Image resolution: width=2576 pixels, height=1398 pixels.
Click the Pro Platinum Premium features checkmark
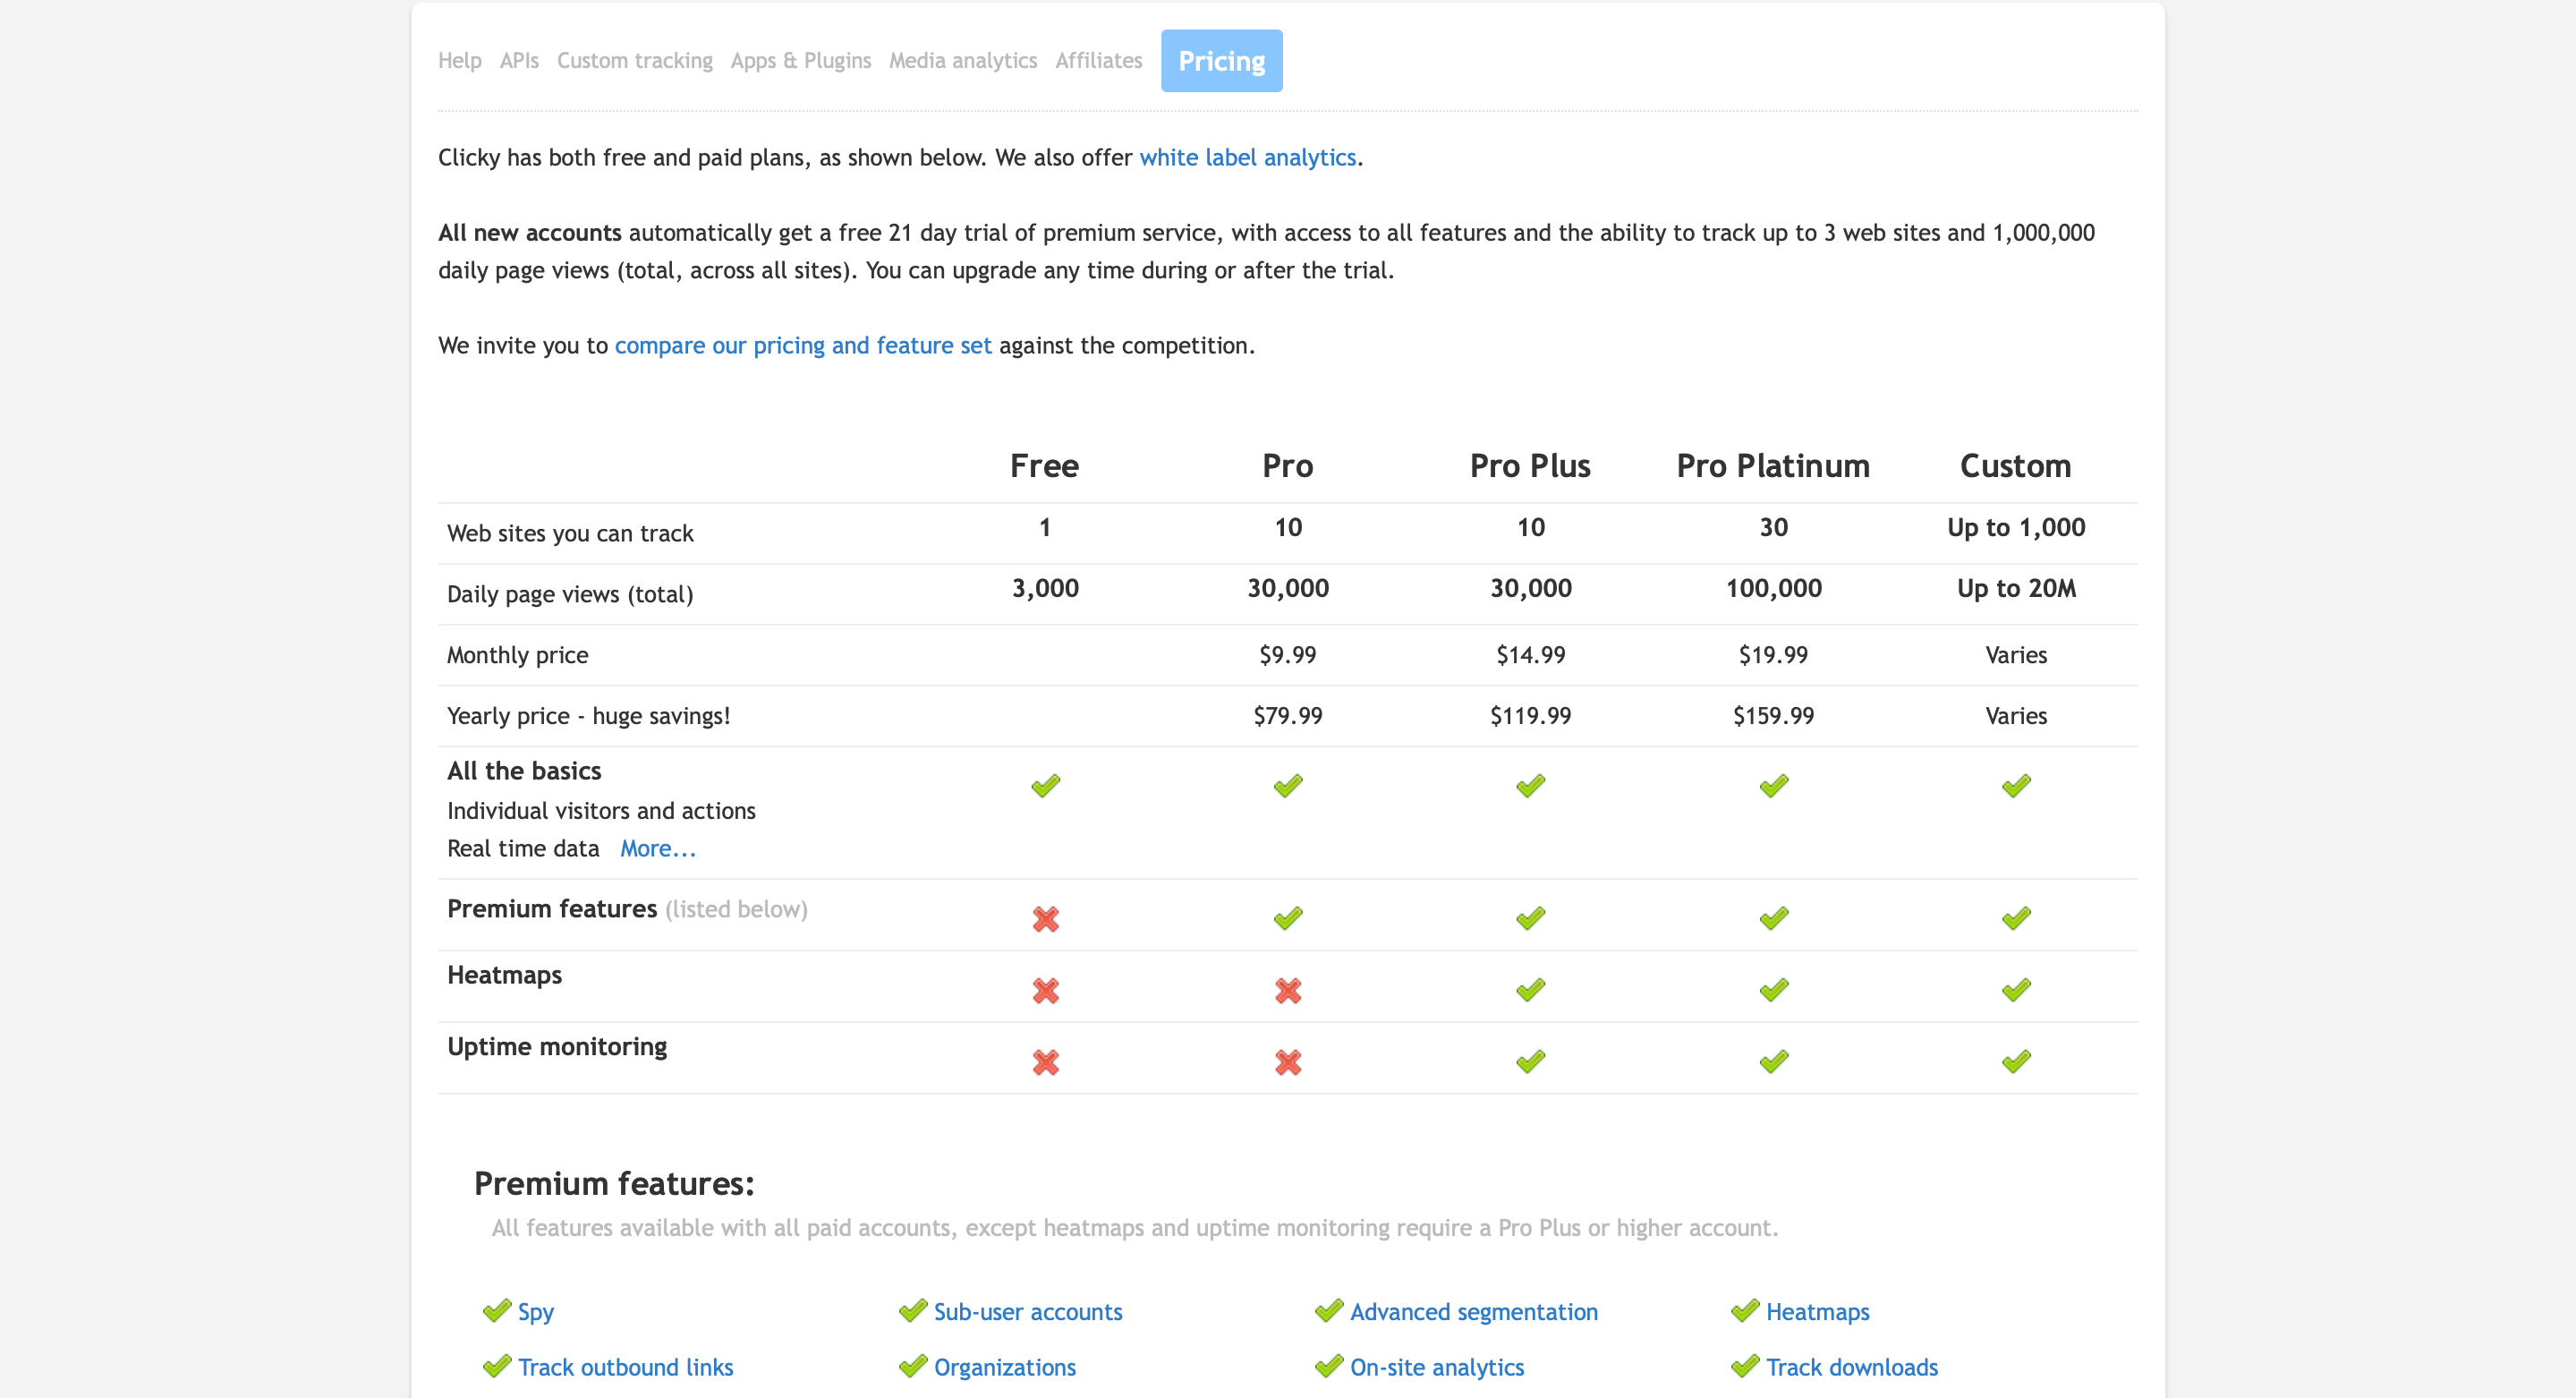(x=1773, y=918)
